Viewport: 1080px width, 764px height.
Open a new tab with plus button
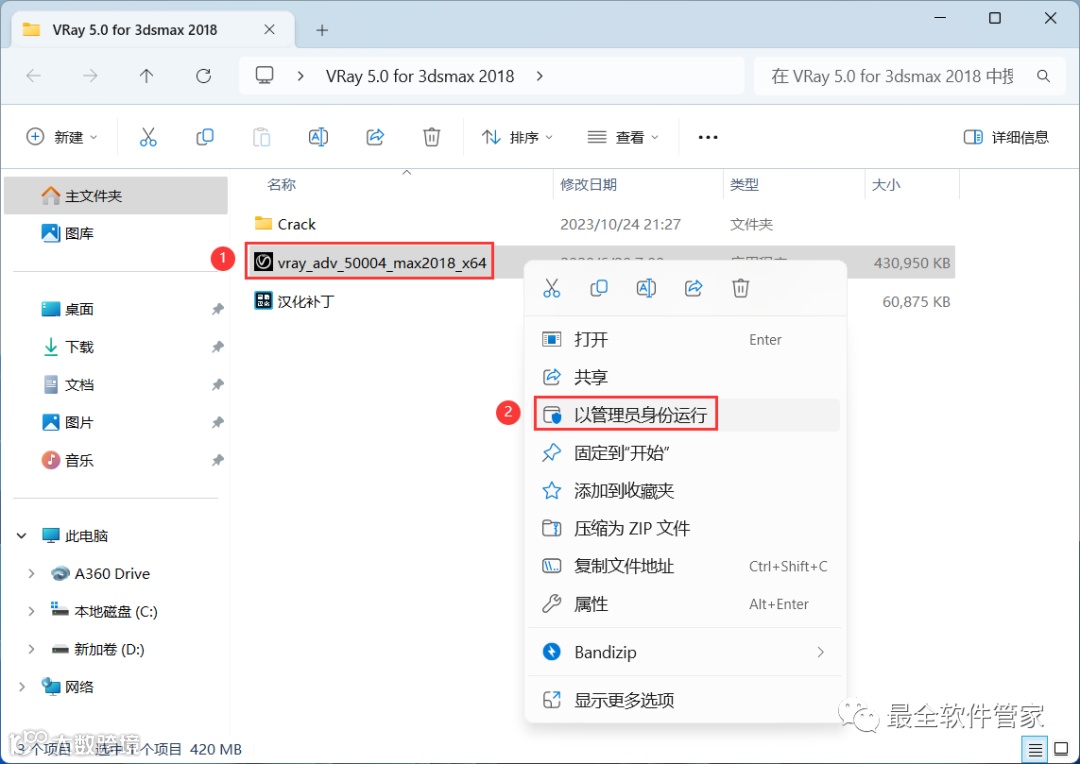[x=322, y=30]
